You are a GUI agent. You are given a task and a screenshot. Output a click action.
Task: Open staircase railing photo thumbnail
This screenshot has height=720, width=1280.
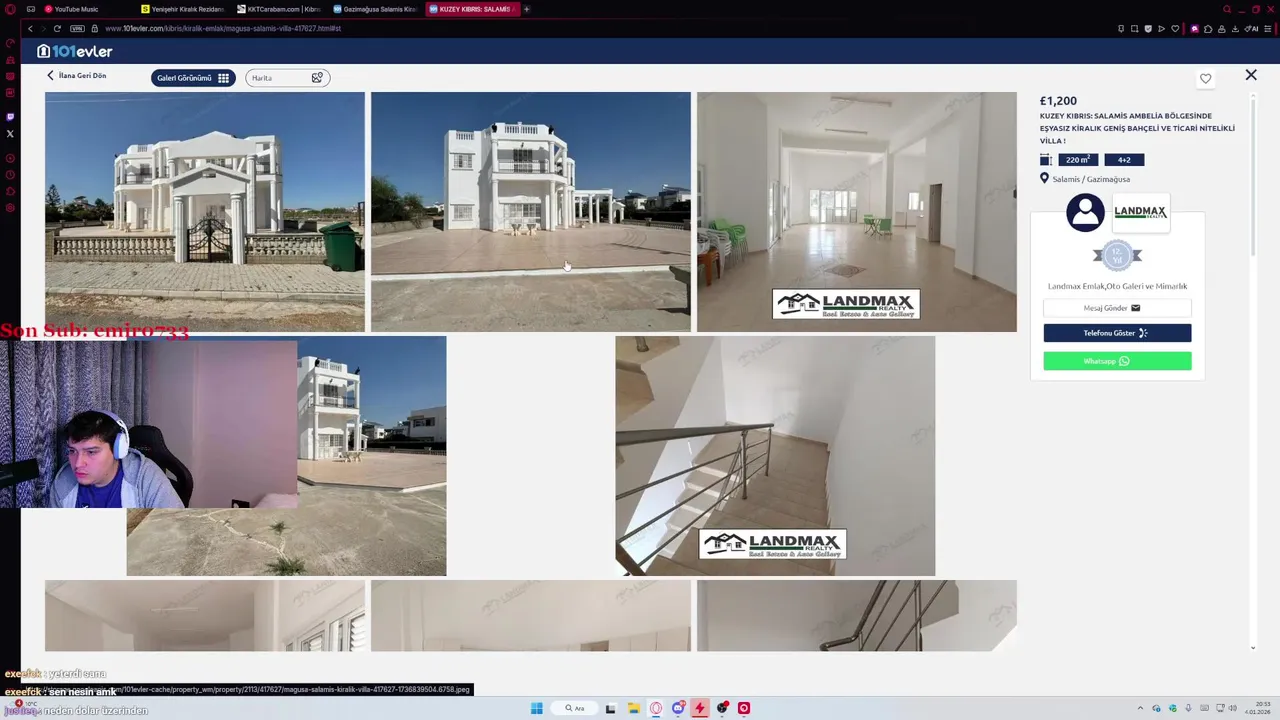tap(775, 456)
